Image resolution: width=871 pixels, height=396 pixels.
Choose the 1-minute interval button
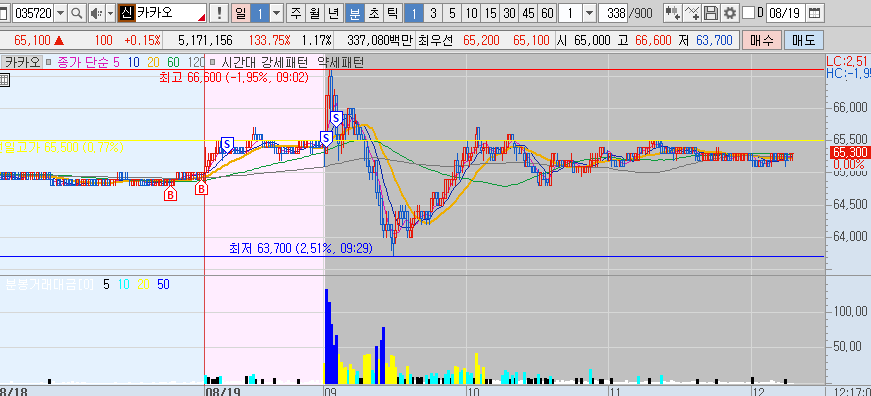414,13
